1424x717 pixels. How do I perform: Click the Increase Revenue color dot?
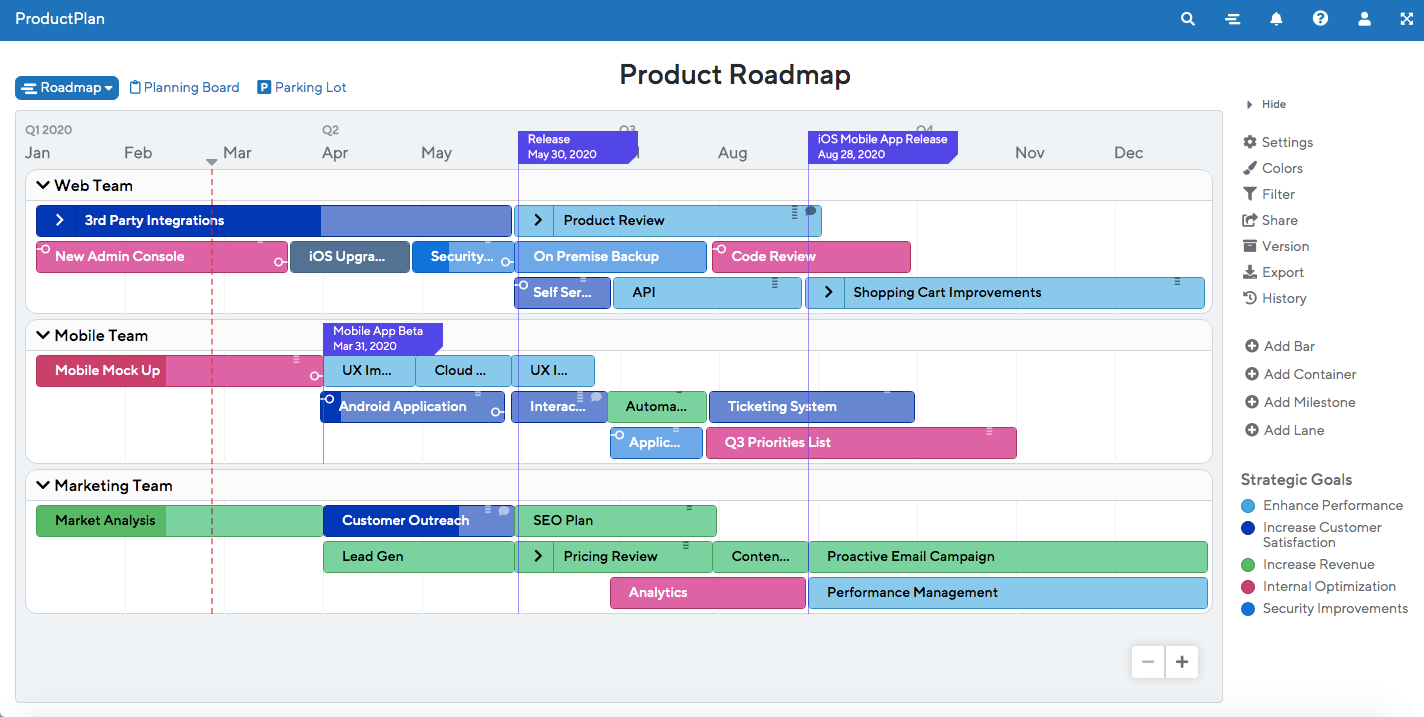(1248, 565)
